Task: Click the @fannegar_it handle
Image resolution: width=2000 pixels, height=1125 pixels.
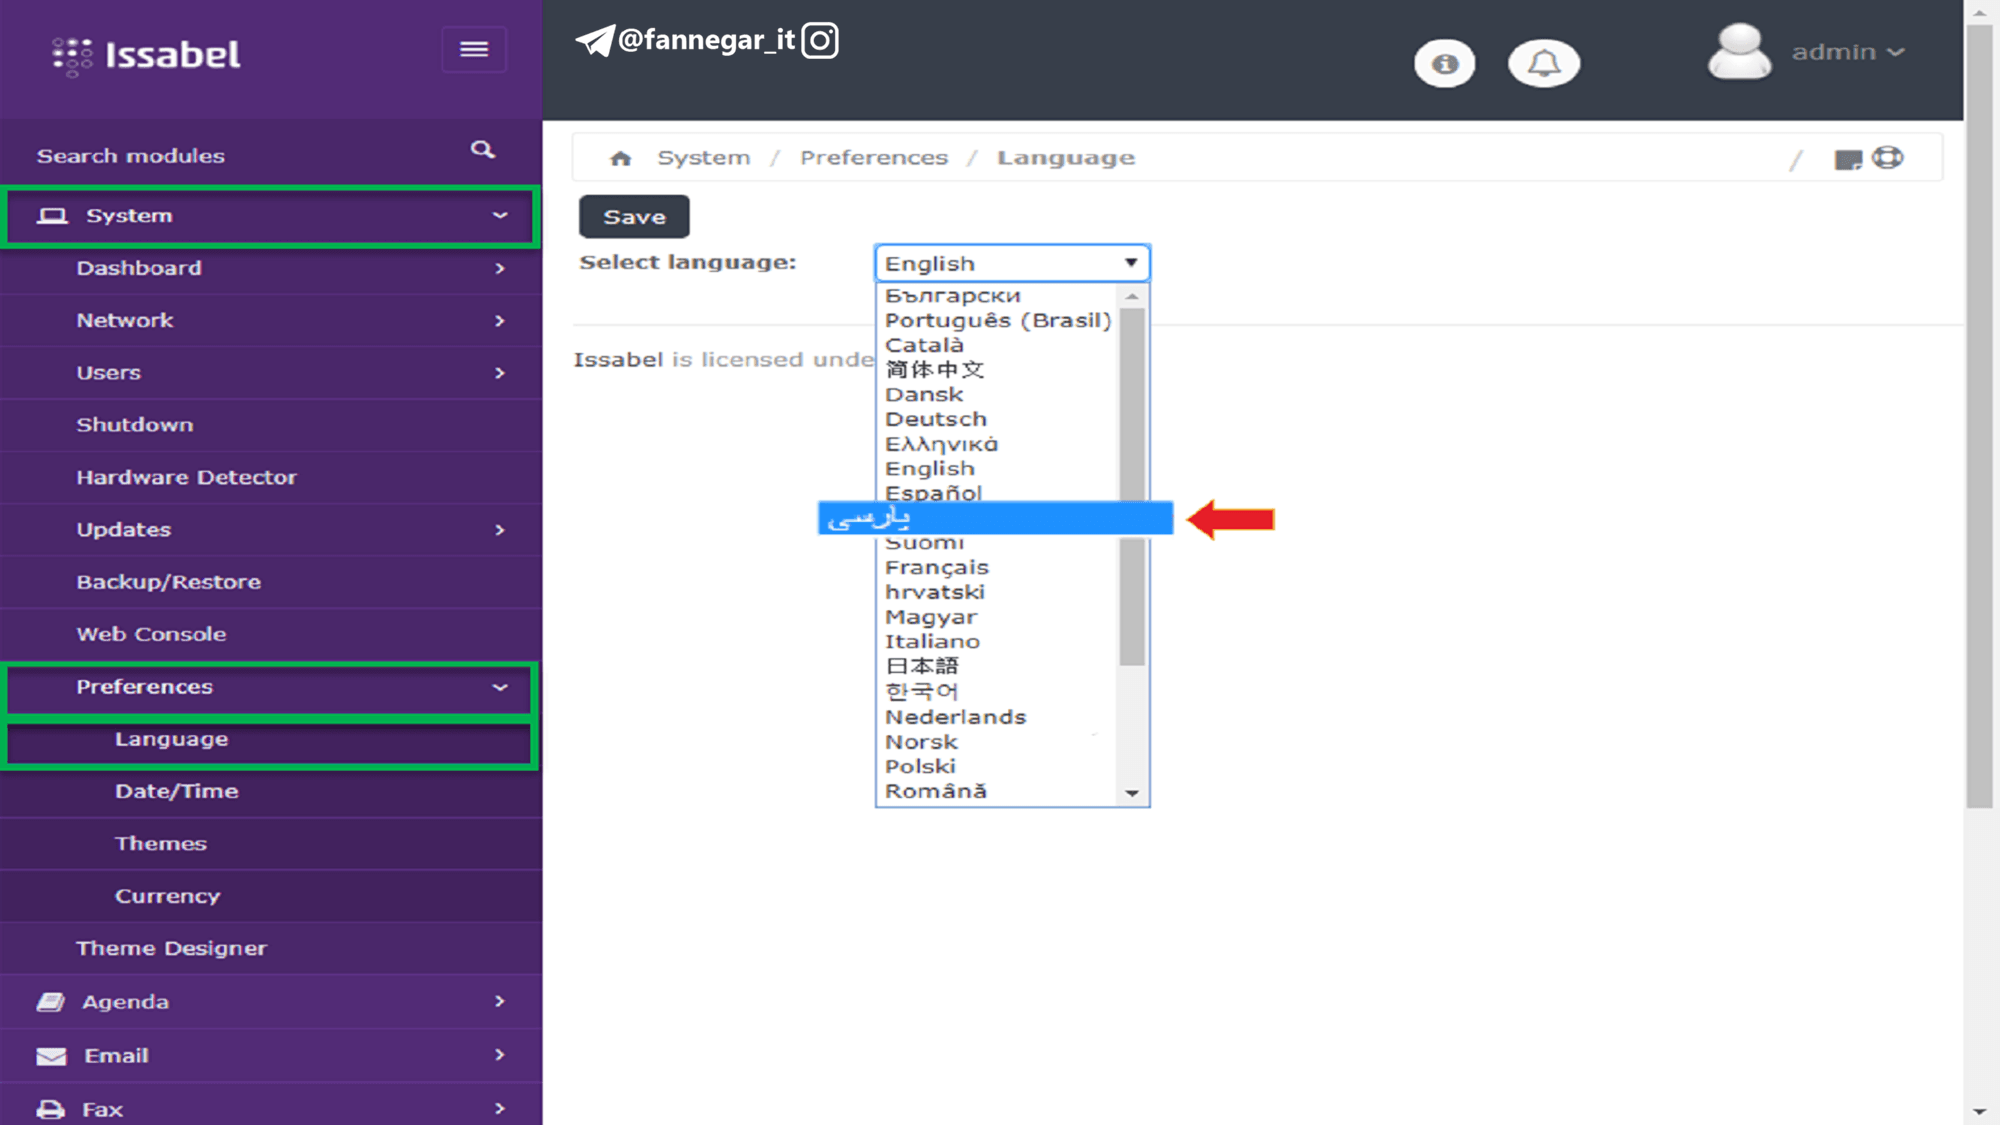Action: [x=706, y=40]
